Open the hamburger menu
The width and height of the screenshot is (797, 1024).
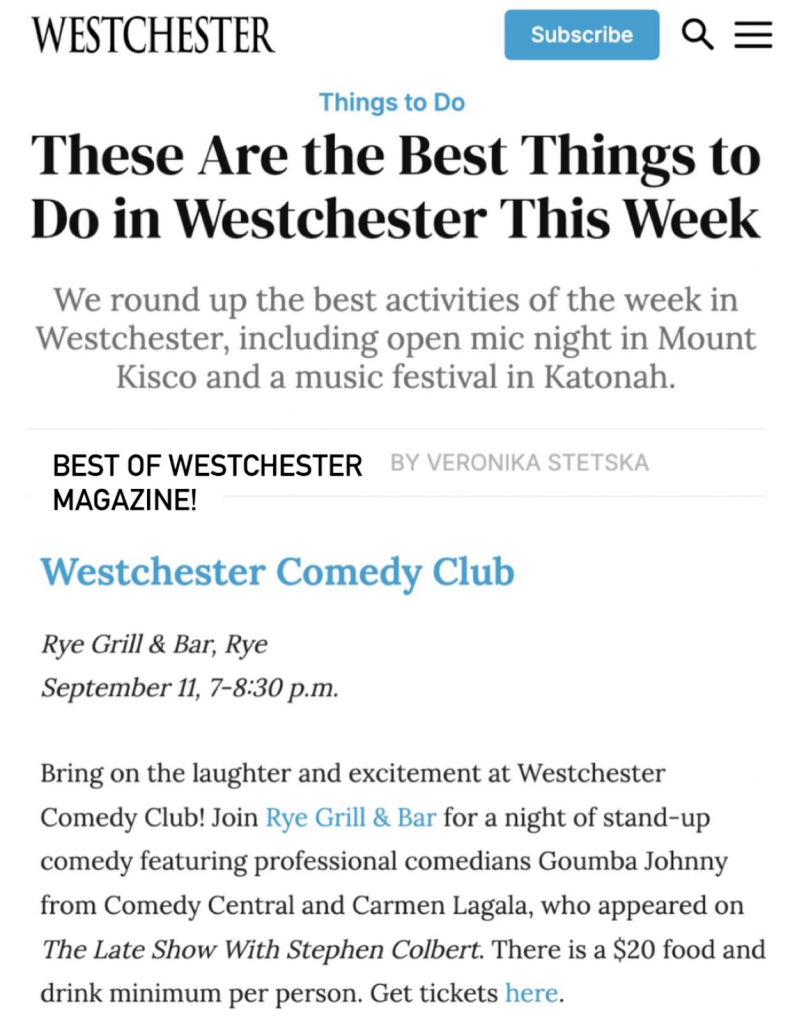click(x=753, y=35)
